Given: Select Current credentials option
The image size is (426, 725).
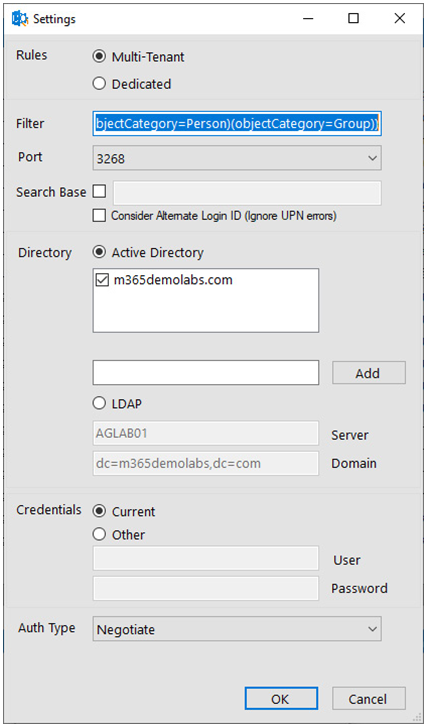Looking at the screenshot, I should pos(124,511).
